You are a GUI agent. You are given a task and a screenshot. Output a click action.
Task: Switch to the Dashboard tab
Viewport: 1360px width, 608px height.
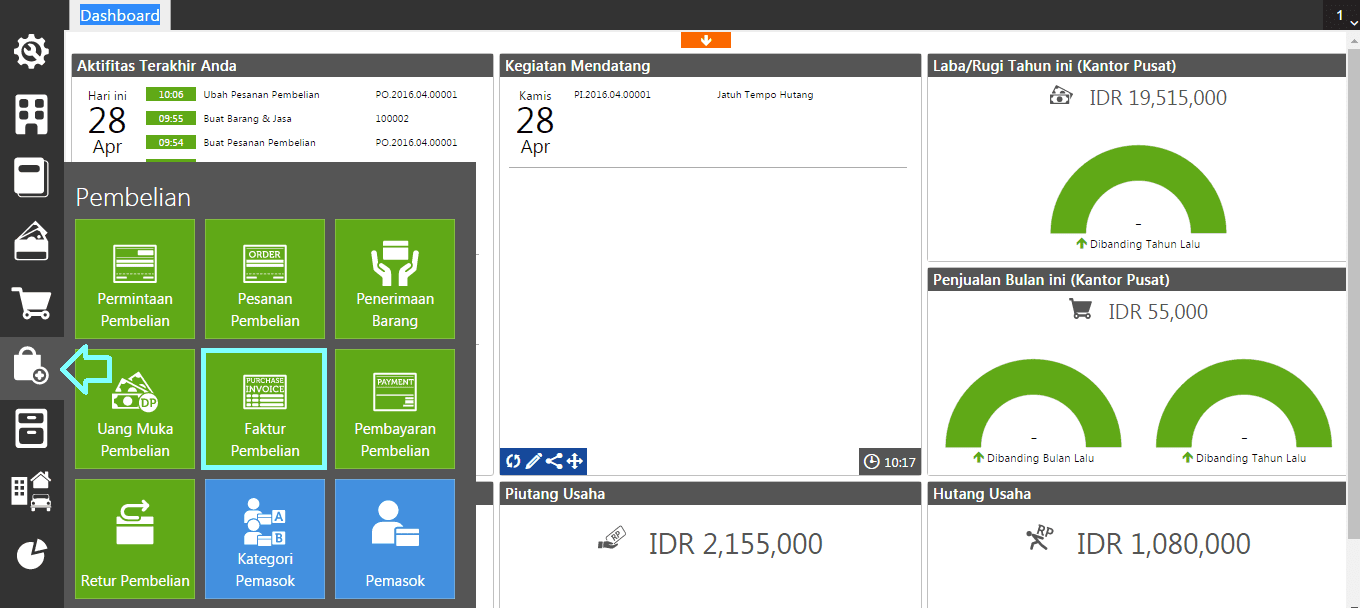click(x=119, y=14)
